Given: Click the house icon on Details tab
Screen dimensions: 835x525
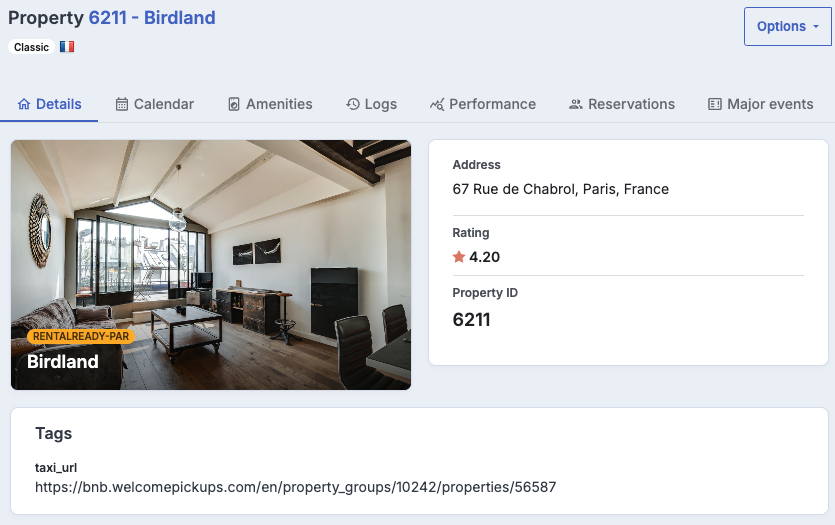Looking at the screenshot, I should click(x=24, y=104).
